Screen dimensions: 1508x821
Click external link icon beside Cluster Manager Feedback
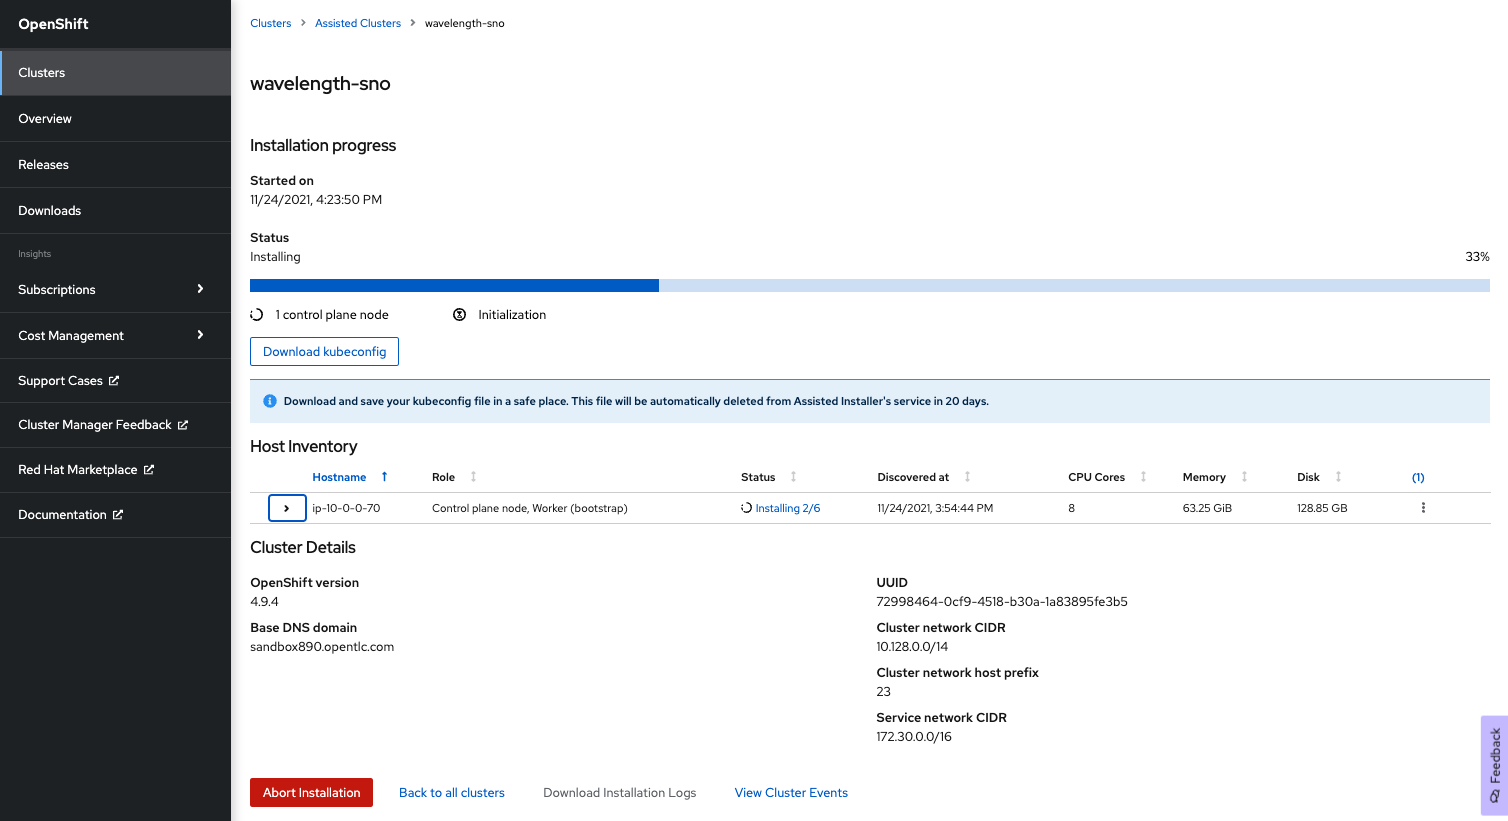(x=183, y=425)
